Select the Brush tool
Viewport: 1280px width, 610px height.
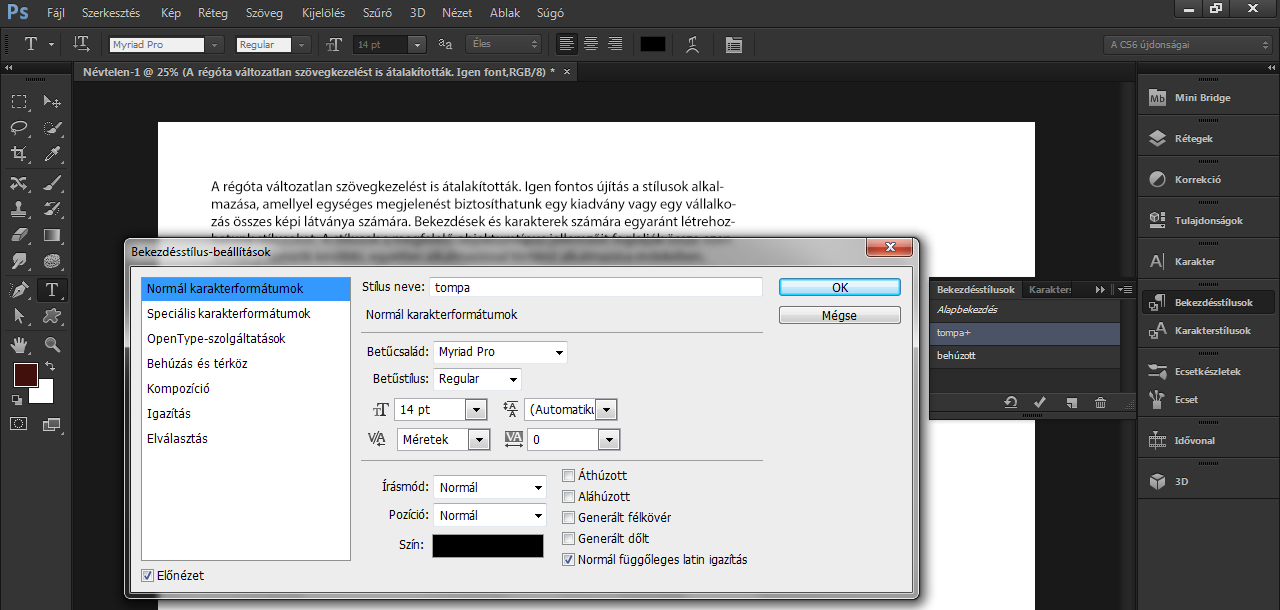coord(52,183)
